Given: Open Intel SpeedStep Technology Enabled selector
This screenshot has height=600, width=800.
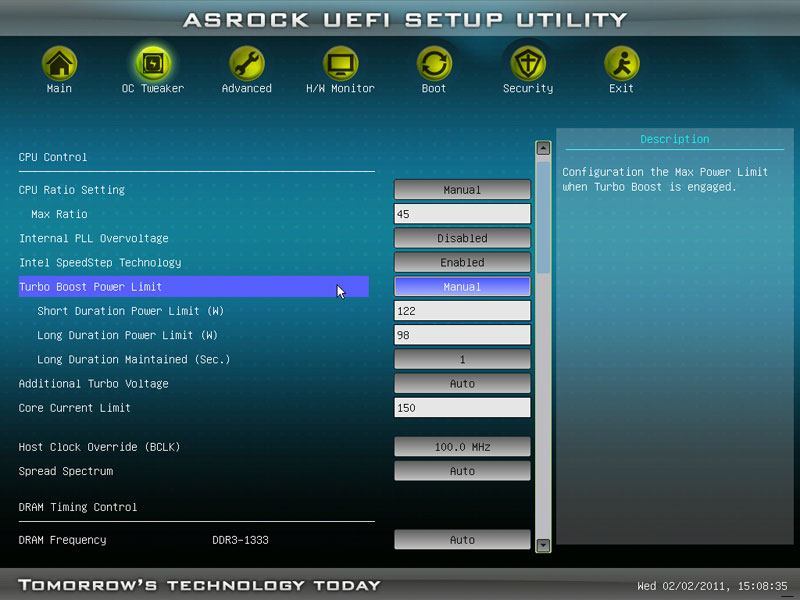Looking at the screenshot, I should pyautogui.click(x=462, y=262).
